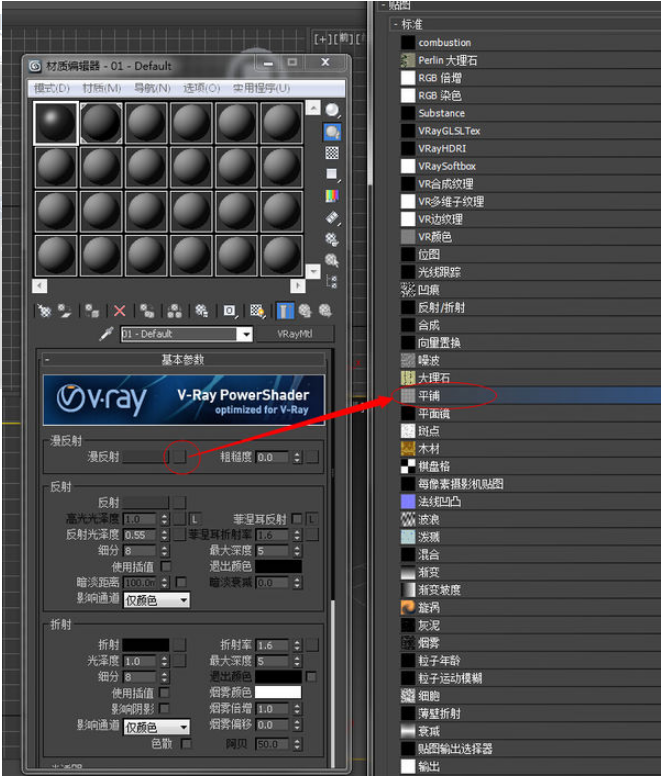Select the 噪波 map in list
The width and height of the screenshot is (661, 776).
click(530, 360)
